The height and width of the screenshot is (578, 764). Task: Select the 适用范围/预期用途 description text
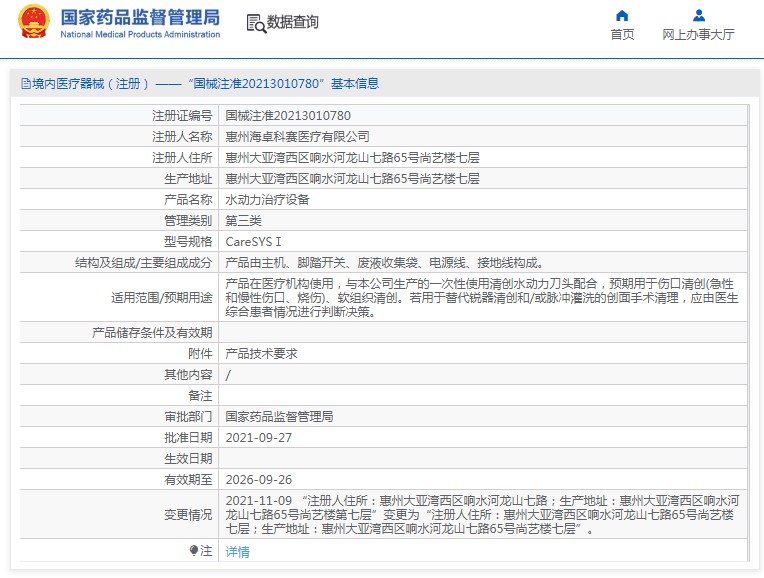482,297
